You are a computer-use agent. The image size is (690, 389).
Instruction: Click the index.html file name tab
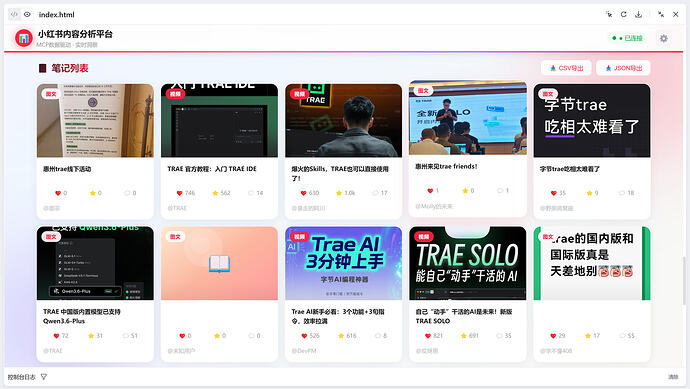click(x=56, y=15)
